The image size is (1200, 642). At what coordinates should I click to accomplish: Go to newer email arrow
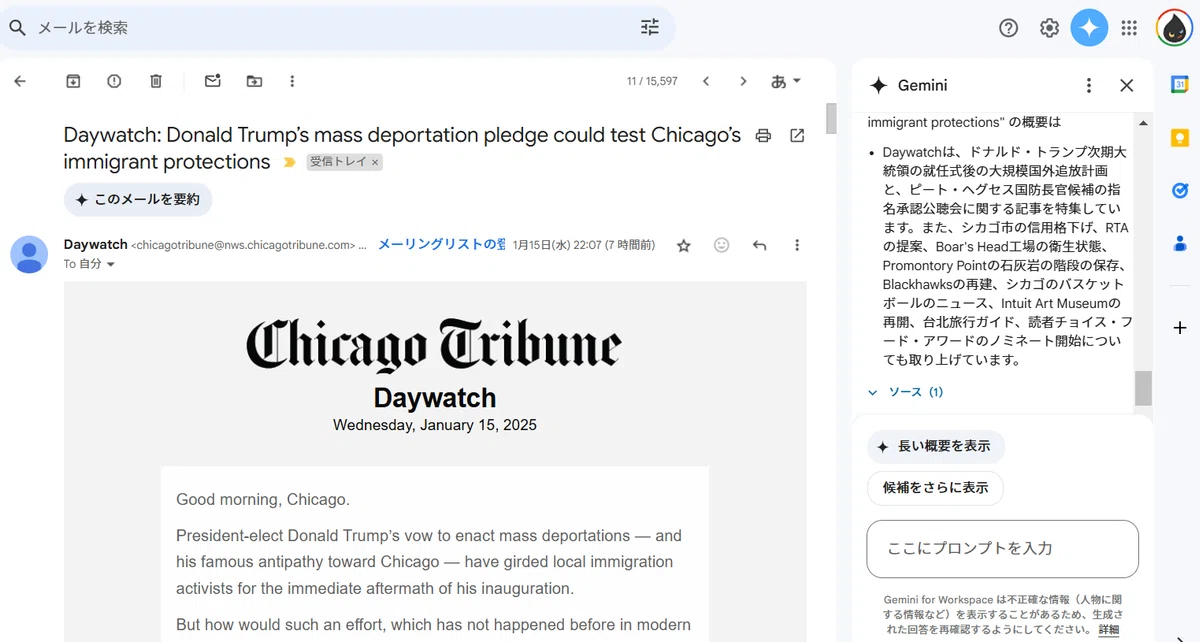[x=706, y=81]
